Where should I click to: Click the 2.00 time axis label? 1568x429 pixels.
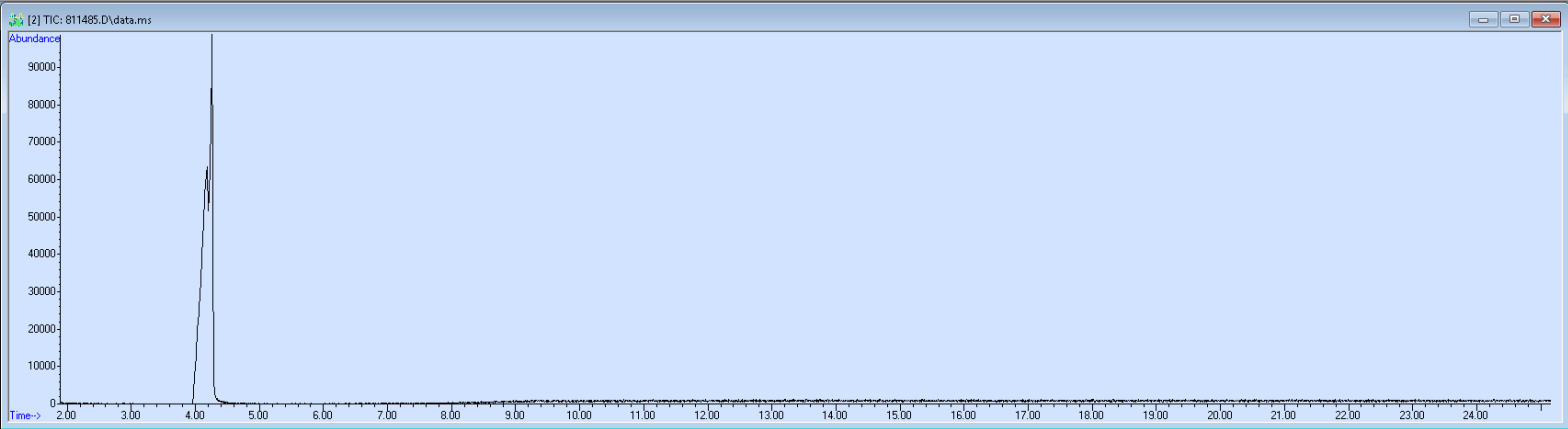click(x=66, y=414)
